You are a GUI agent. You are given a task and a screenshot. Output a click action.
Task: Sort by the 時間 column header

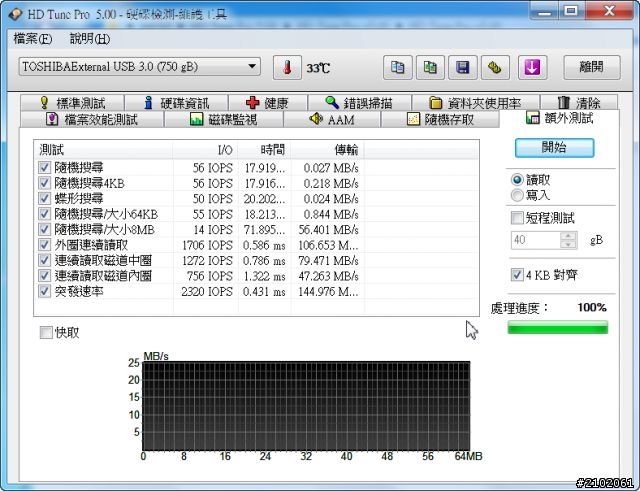point(264,150)
